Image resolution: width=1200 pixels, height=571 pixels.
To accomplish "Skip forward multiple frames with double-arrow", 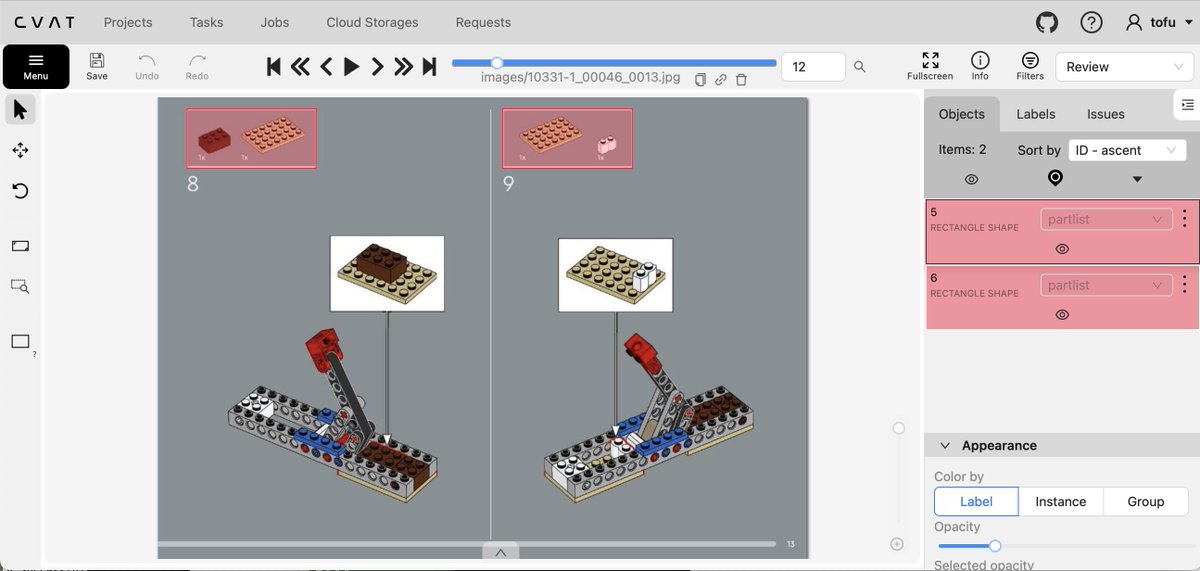I will point(403,67).
